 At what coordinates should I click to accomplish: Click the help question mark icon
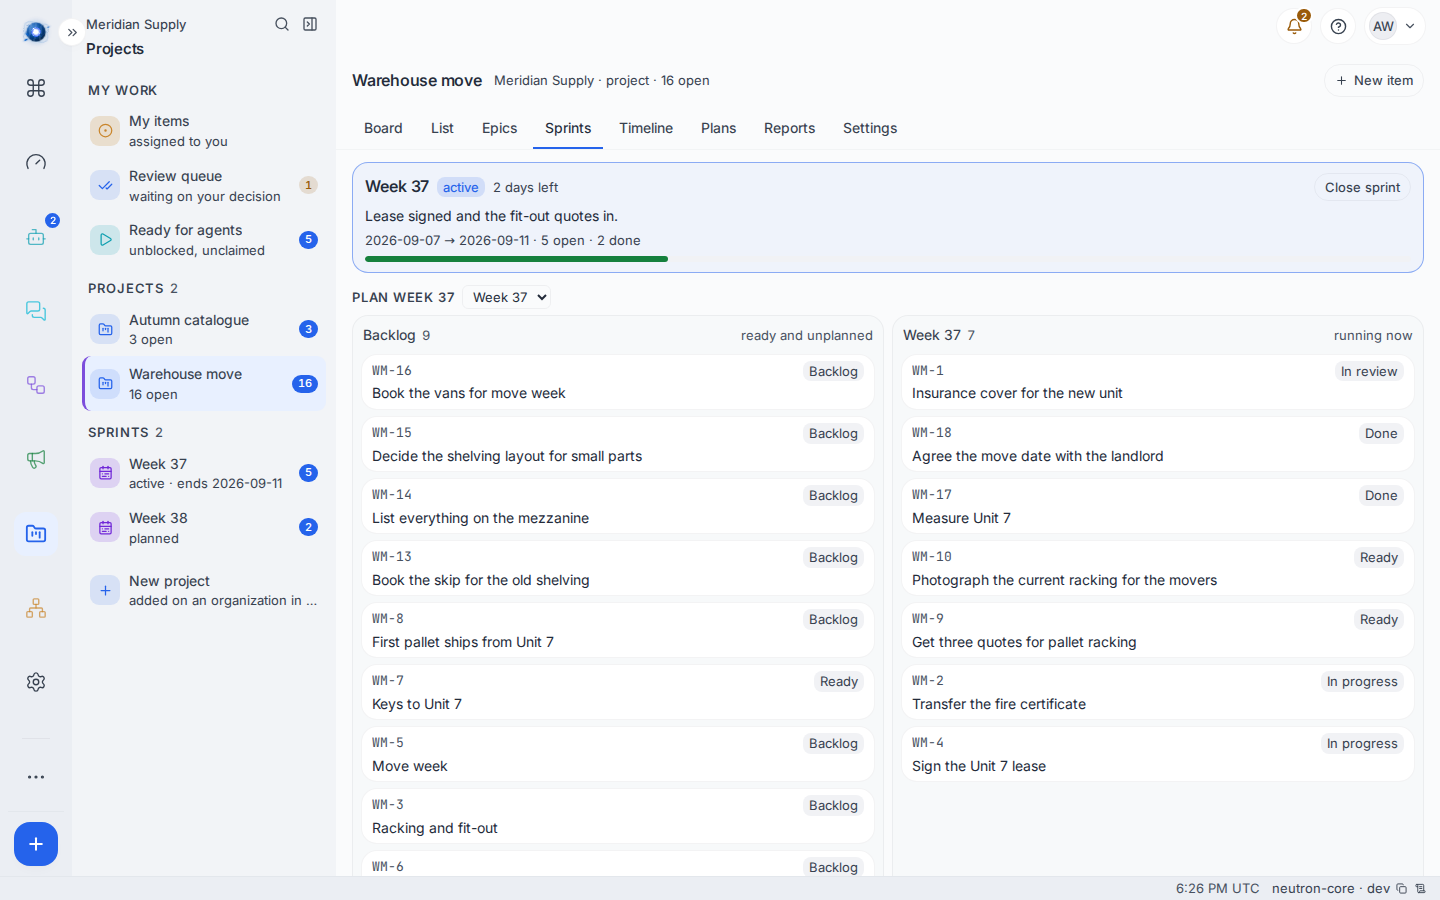pyautogui.click(x=1338, y=26)
